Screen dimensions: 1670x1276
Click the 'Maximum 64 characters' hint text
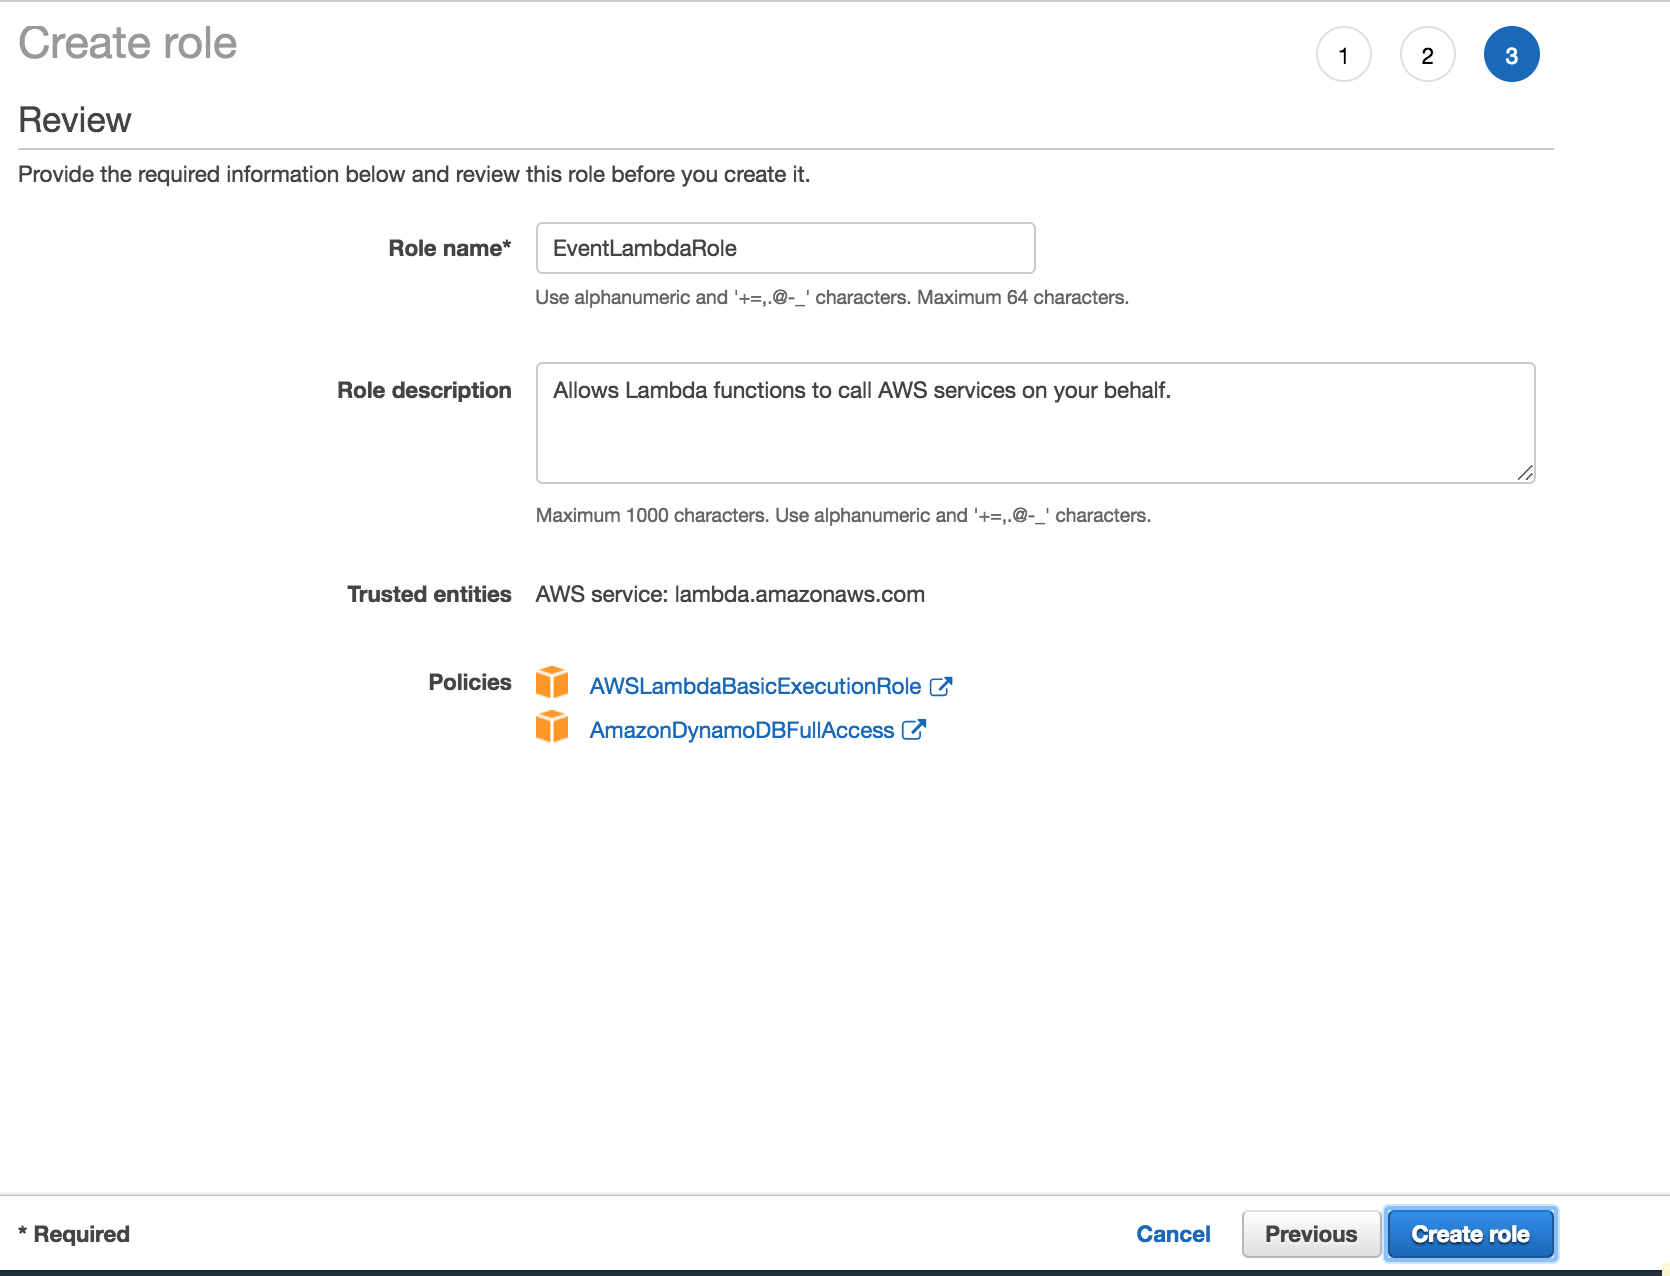(x=1023, y=297)
